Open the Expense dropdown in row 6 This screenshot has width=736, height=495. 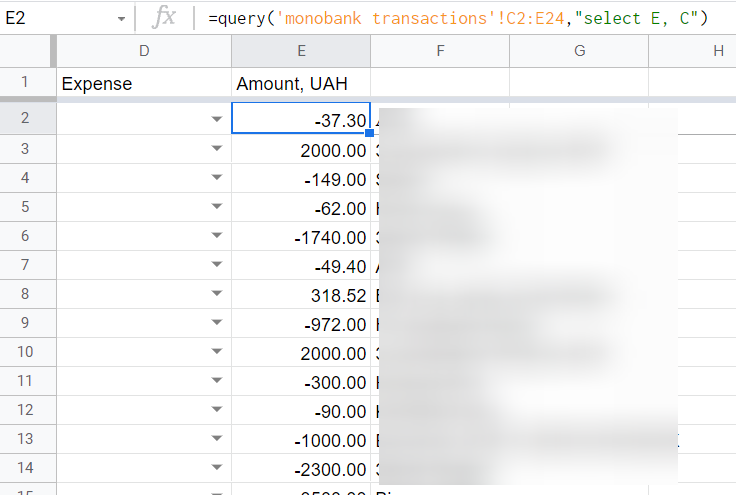pos(216,236)
